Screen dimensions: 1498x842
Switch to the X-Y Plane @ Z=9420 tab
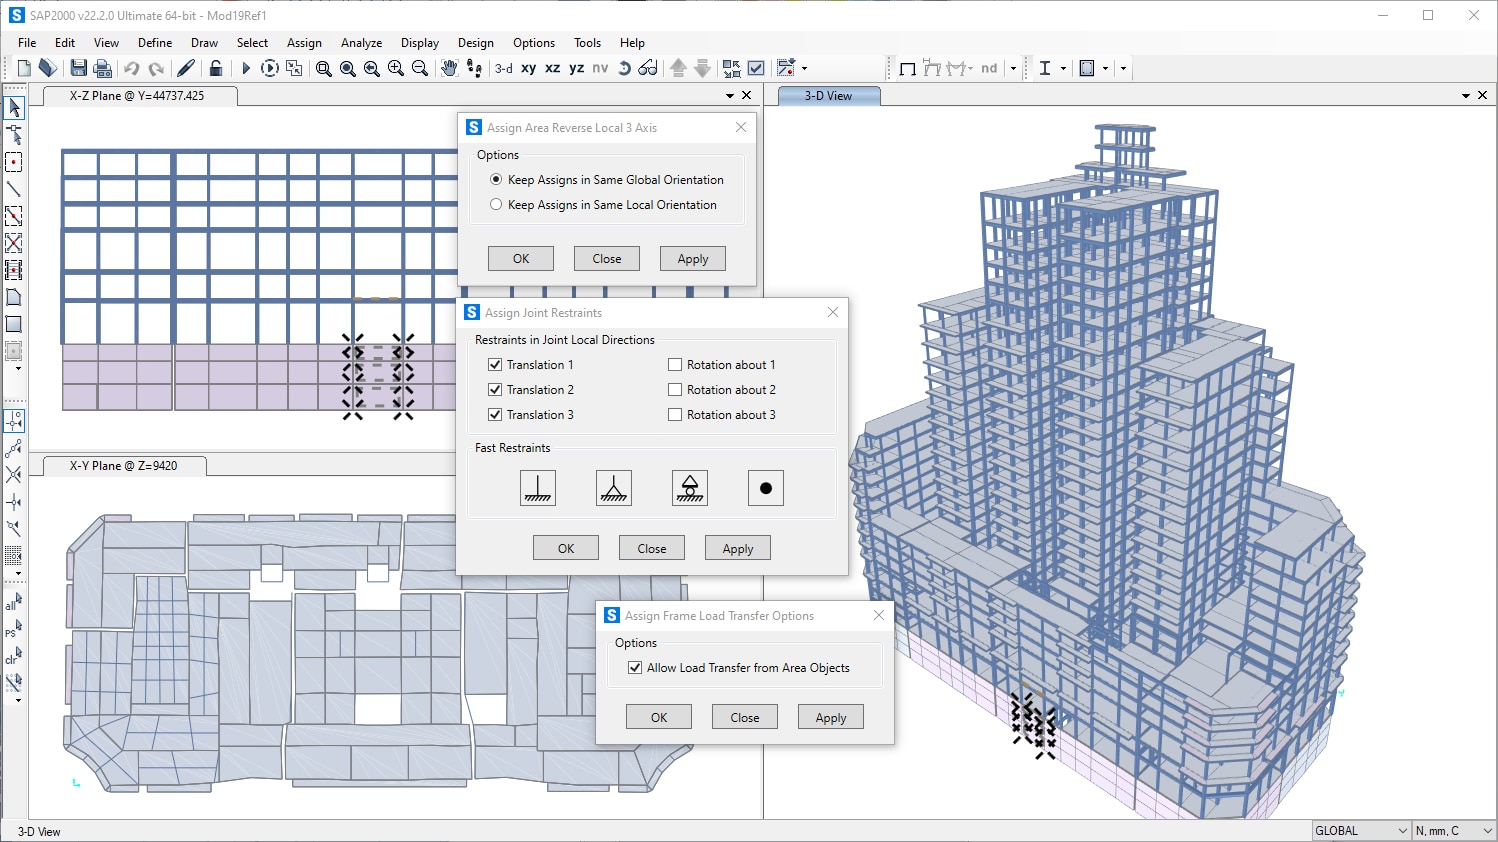(x=123, y=466)
